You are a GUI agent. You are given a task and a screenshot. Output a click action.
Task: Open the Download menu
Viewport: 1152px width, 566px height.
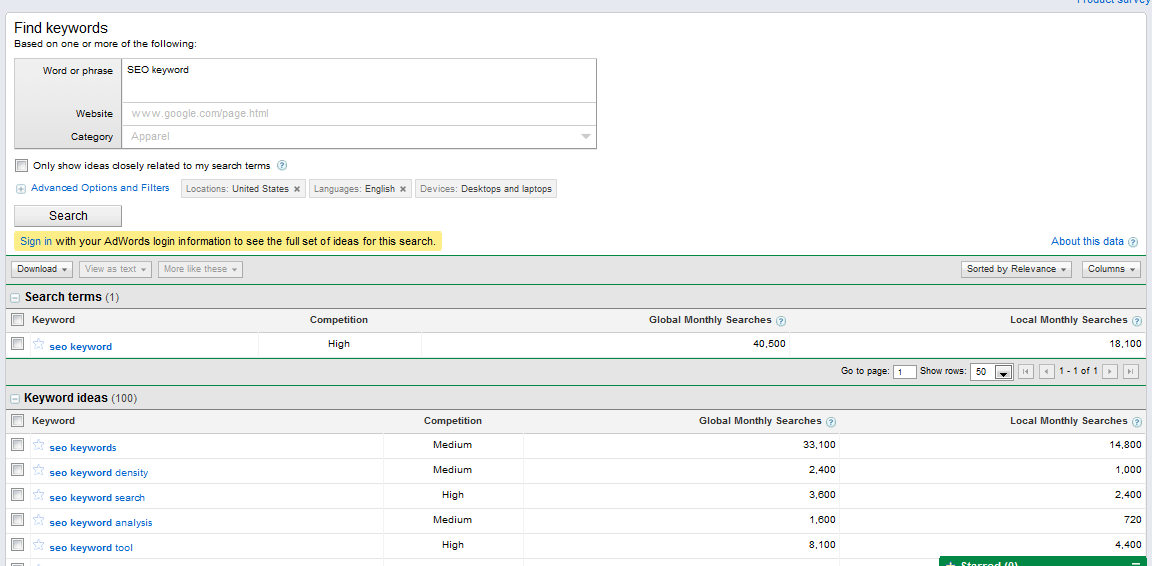click(x=42, y=269)
